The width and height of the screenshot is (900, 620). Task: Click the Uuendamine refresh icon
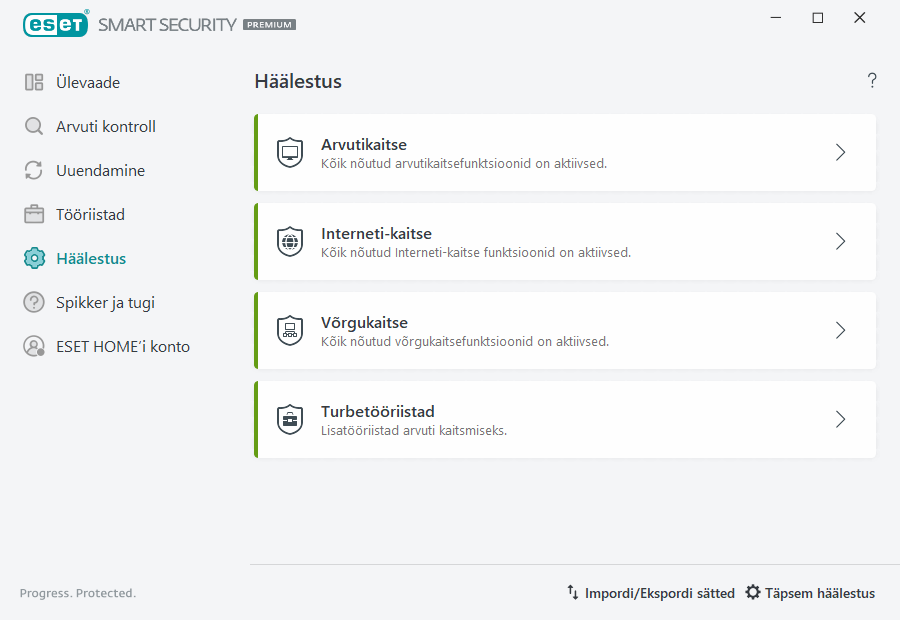33,170
